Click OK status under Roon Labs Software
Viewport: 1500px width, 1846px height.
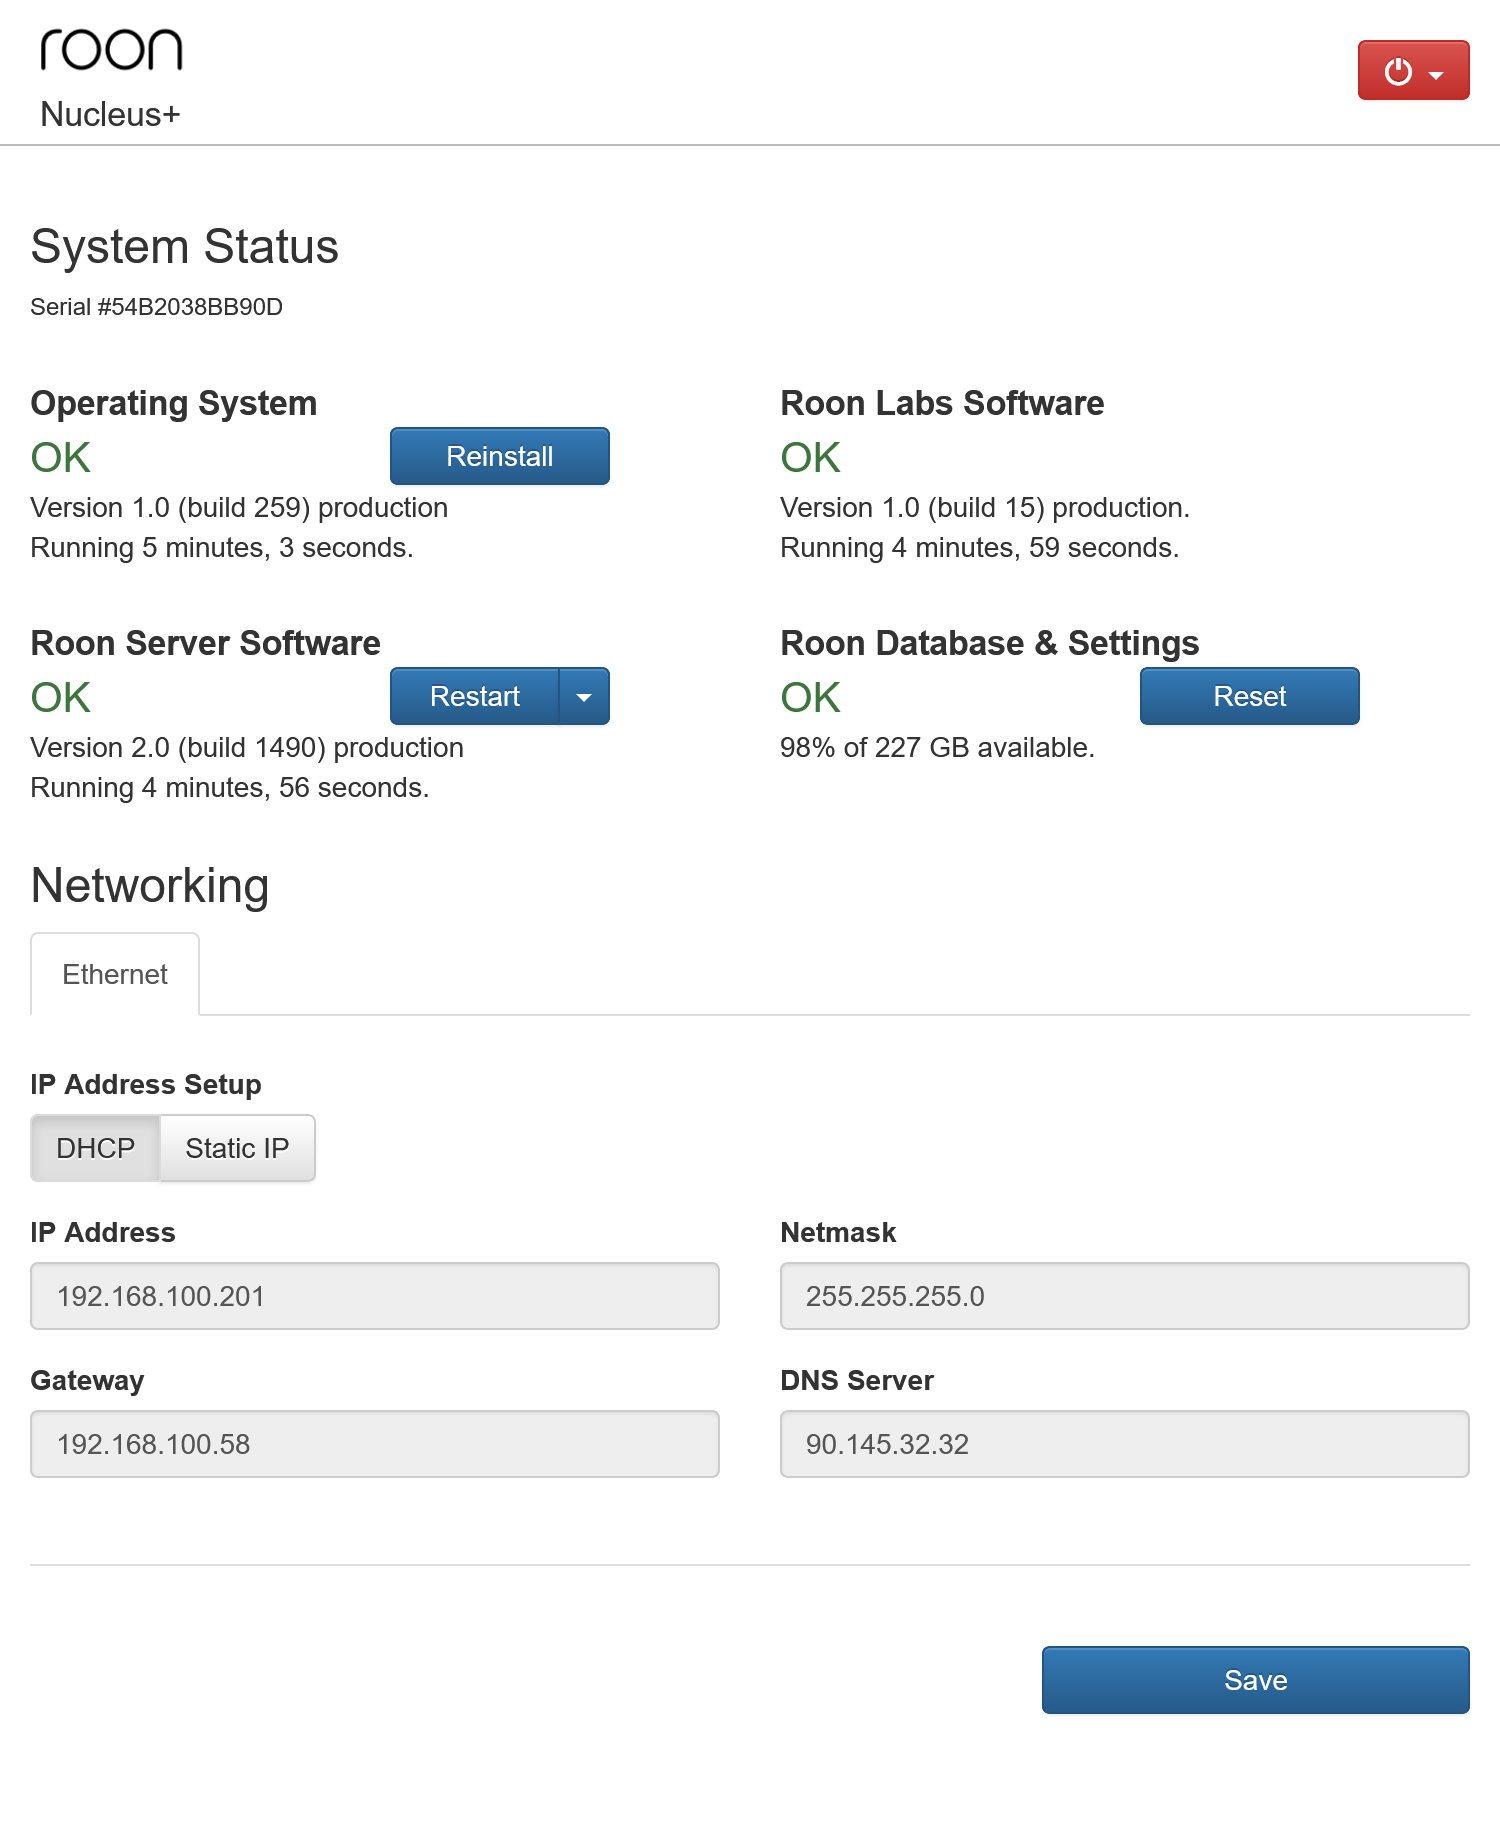click(x=811, y=458)
